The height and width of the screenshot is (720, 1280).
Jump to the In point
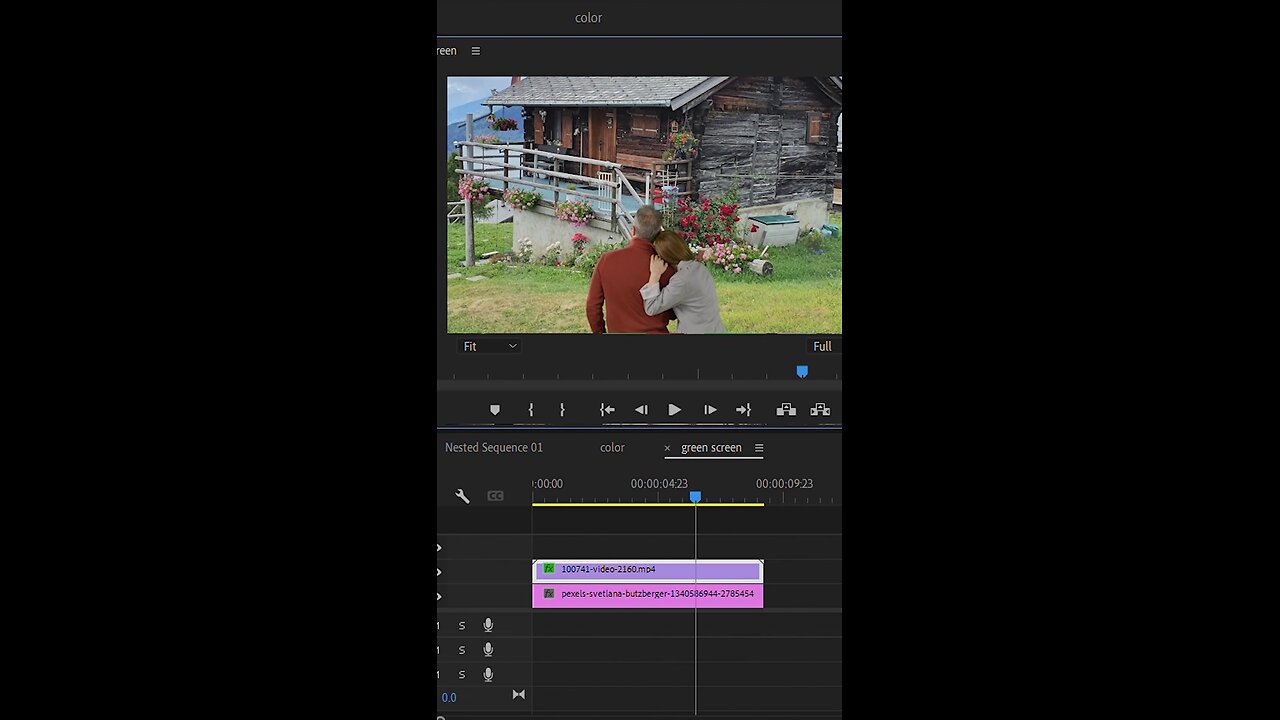[607, 410]
